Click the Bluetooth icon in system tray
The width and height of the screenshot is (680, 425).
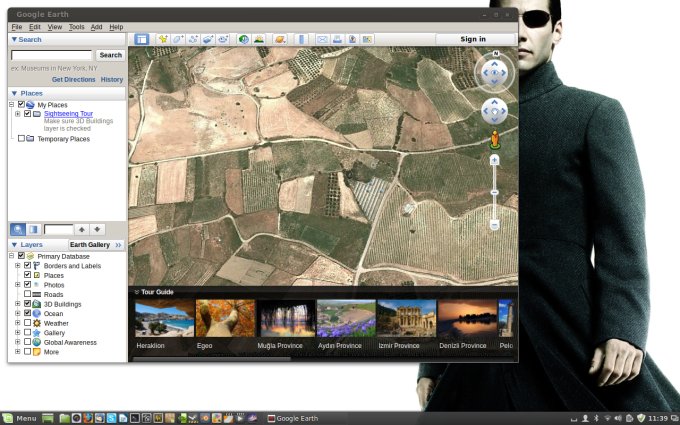tap(596, 418)
